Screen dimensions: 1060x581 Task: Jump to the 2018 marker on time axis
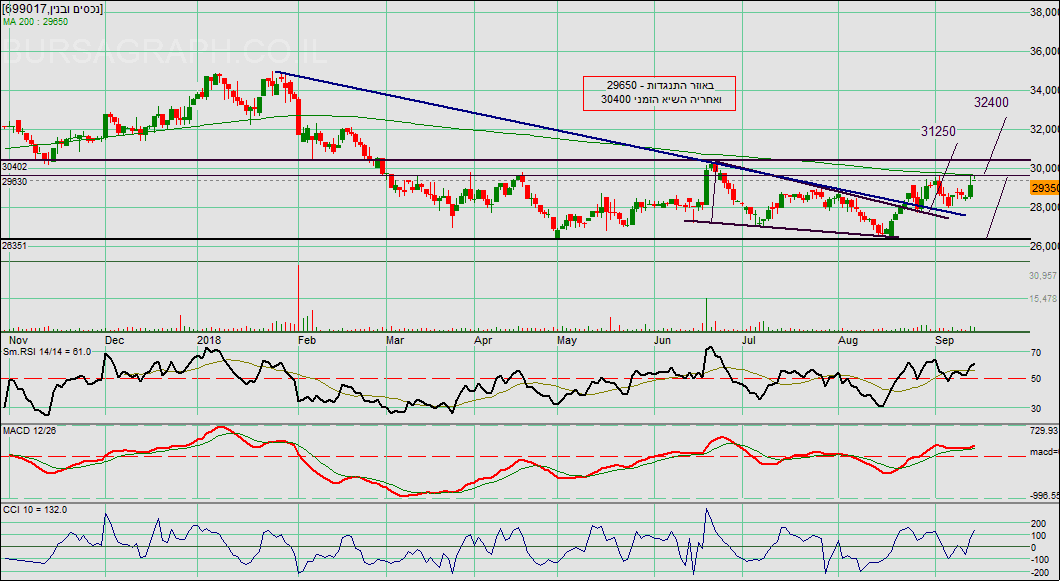tap(208, 340)
